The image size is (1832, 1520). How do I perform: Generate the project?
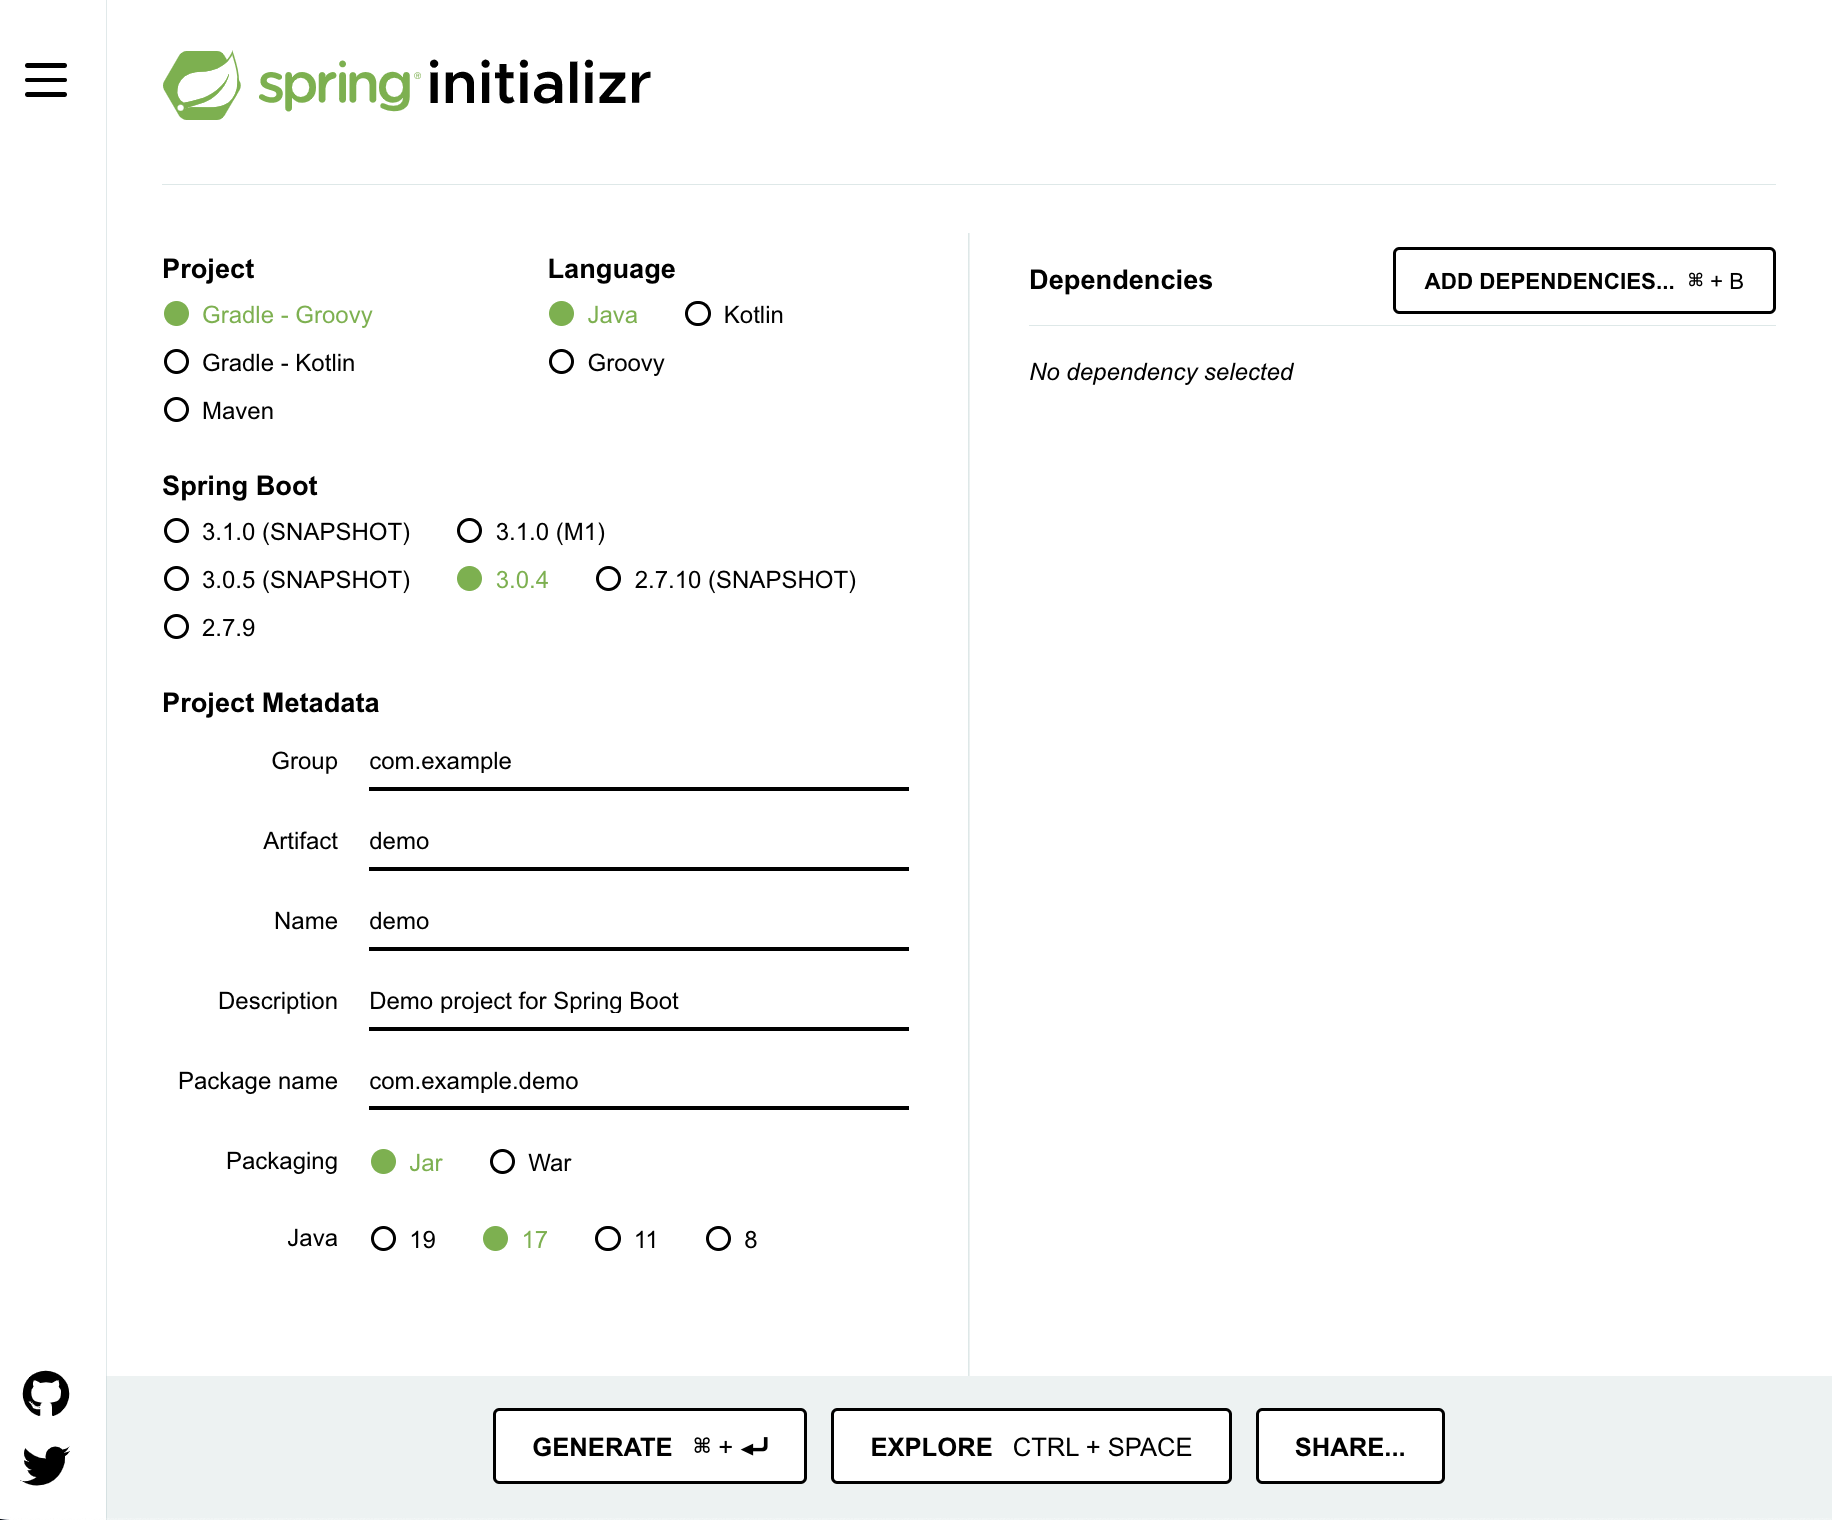pyautogui.click(x=650, y=1446)
